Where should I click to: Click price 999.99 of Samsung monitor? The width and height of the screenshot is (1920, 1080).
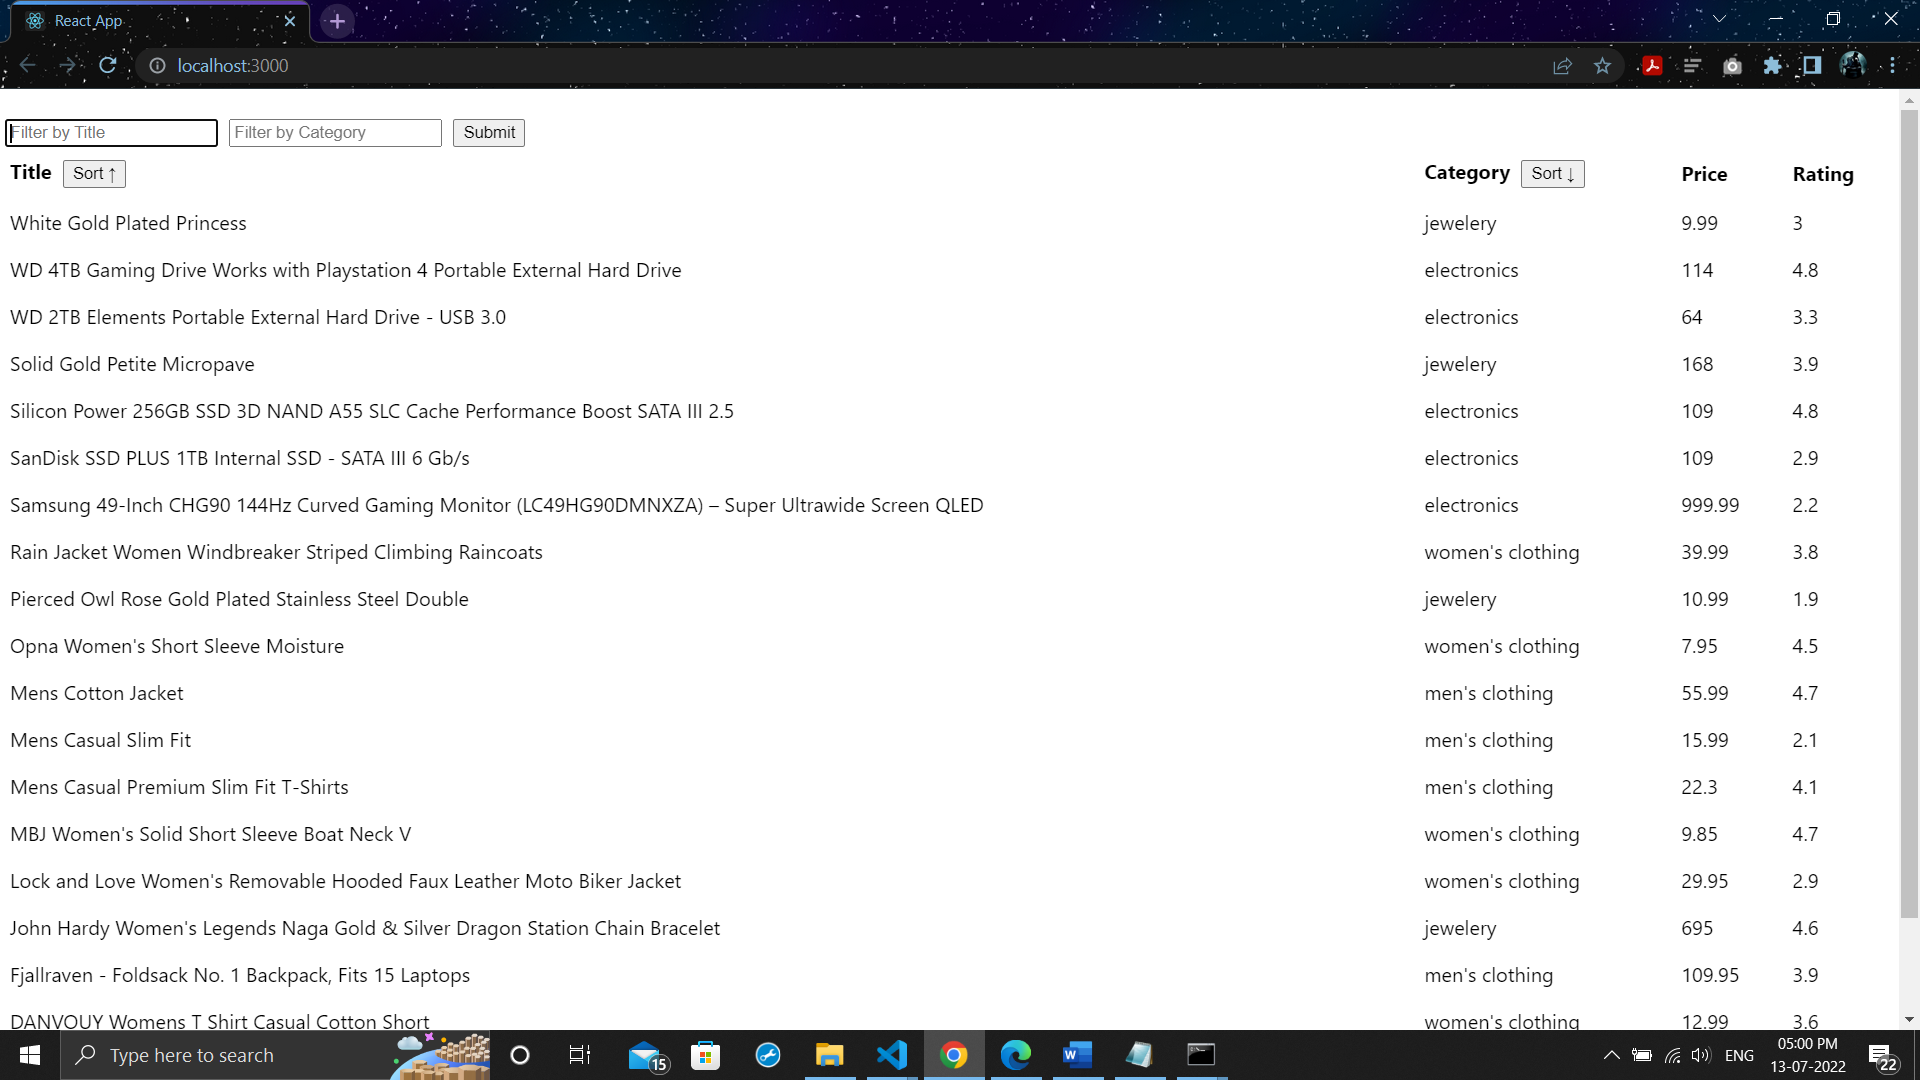click(x=1710, y=505)
